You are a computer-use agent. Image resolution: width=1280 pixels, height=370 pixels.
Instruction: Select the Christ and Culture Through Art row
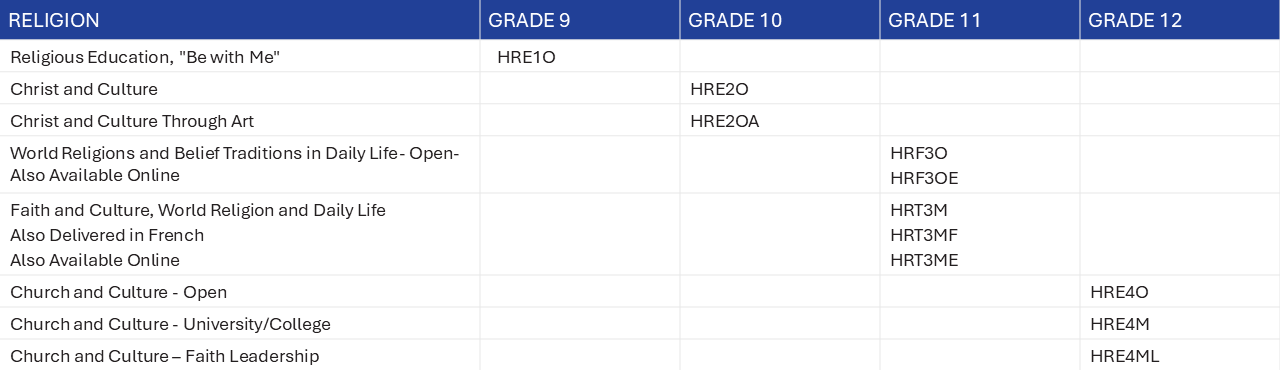640,121
